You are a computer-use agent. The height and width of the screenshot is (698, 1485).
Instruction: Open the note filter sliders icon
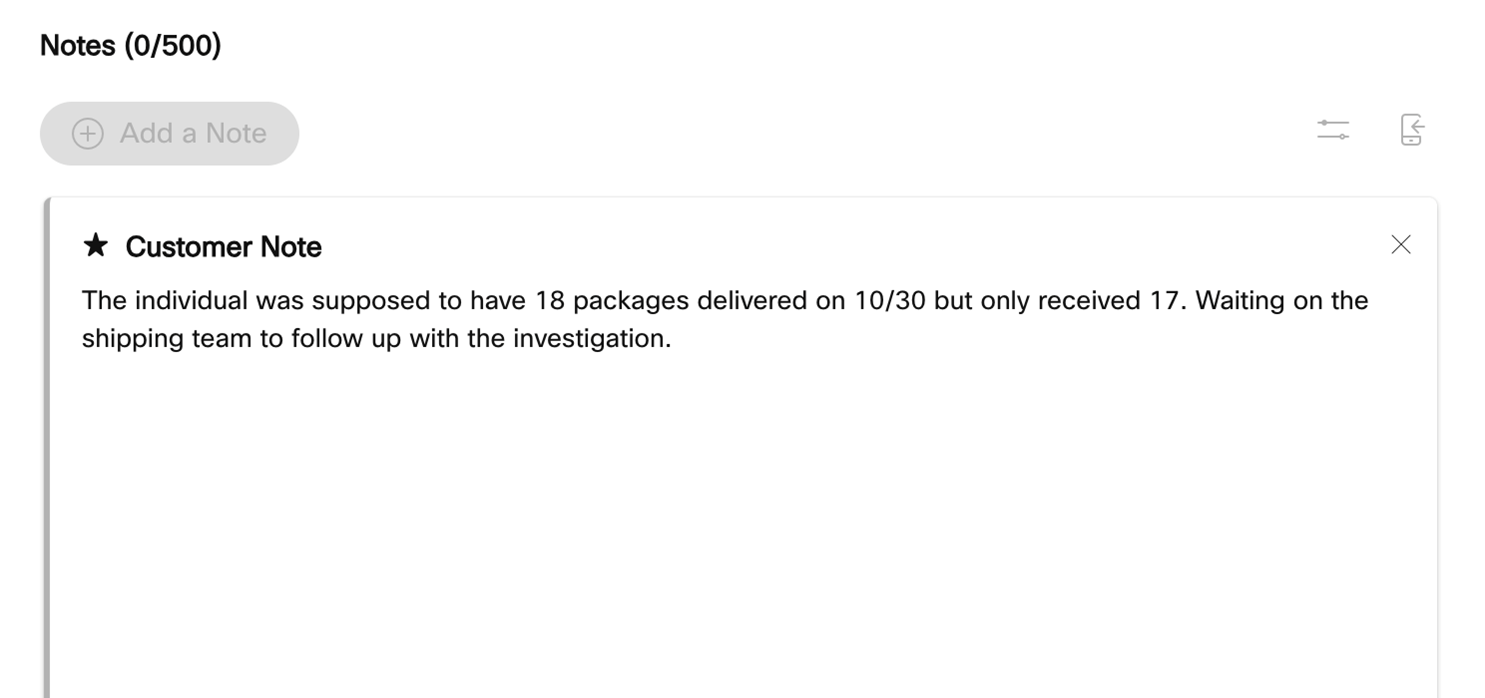(1333, 130)
